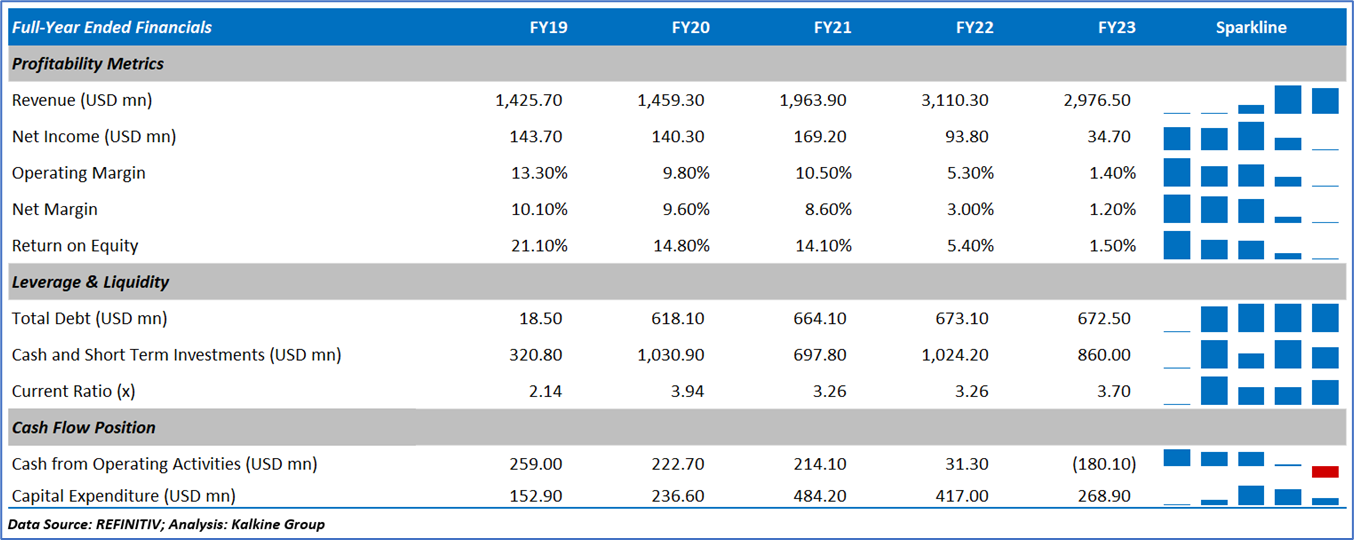Image resolution: width=1354 pixels, height=540 pixels.
Task: Select the Cash Flow Position section header
Action: tap(84, 427)
